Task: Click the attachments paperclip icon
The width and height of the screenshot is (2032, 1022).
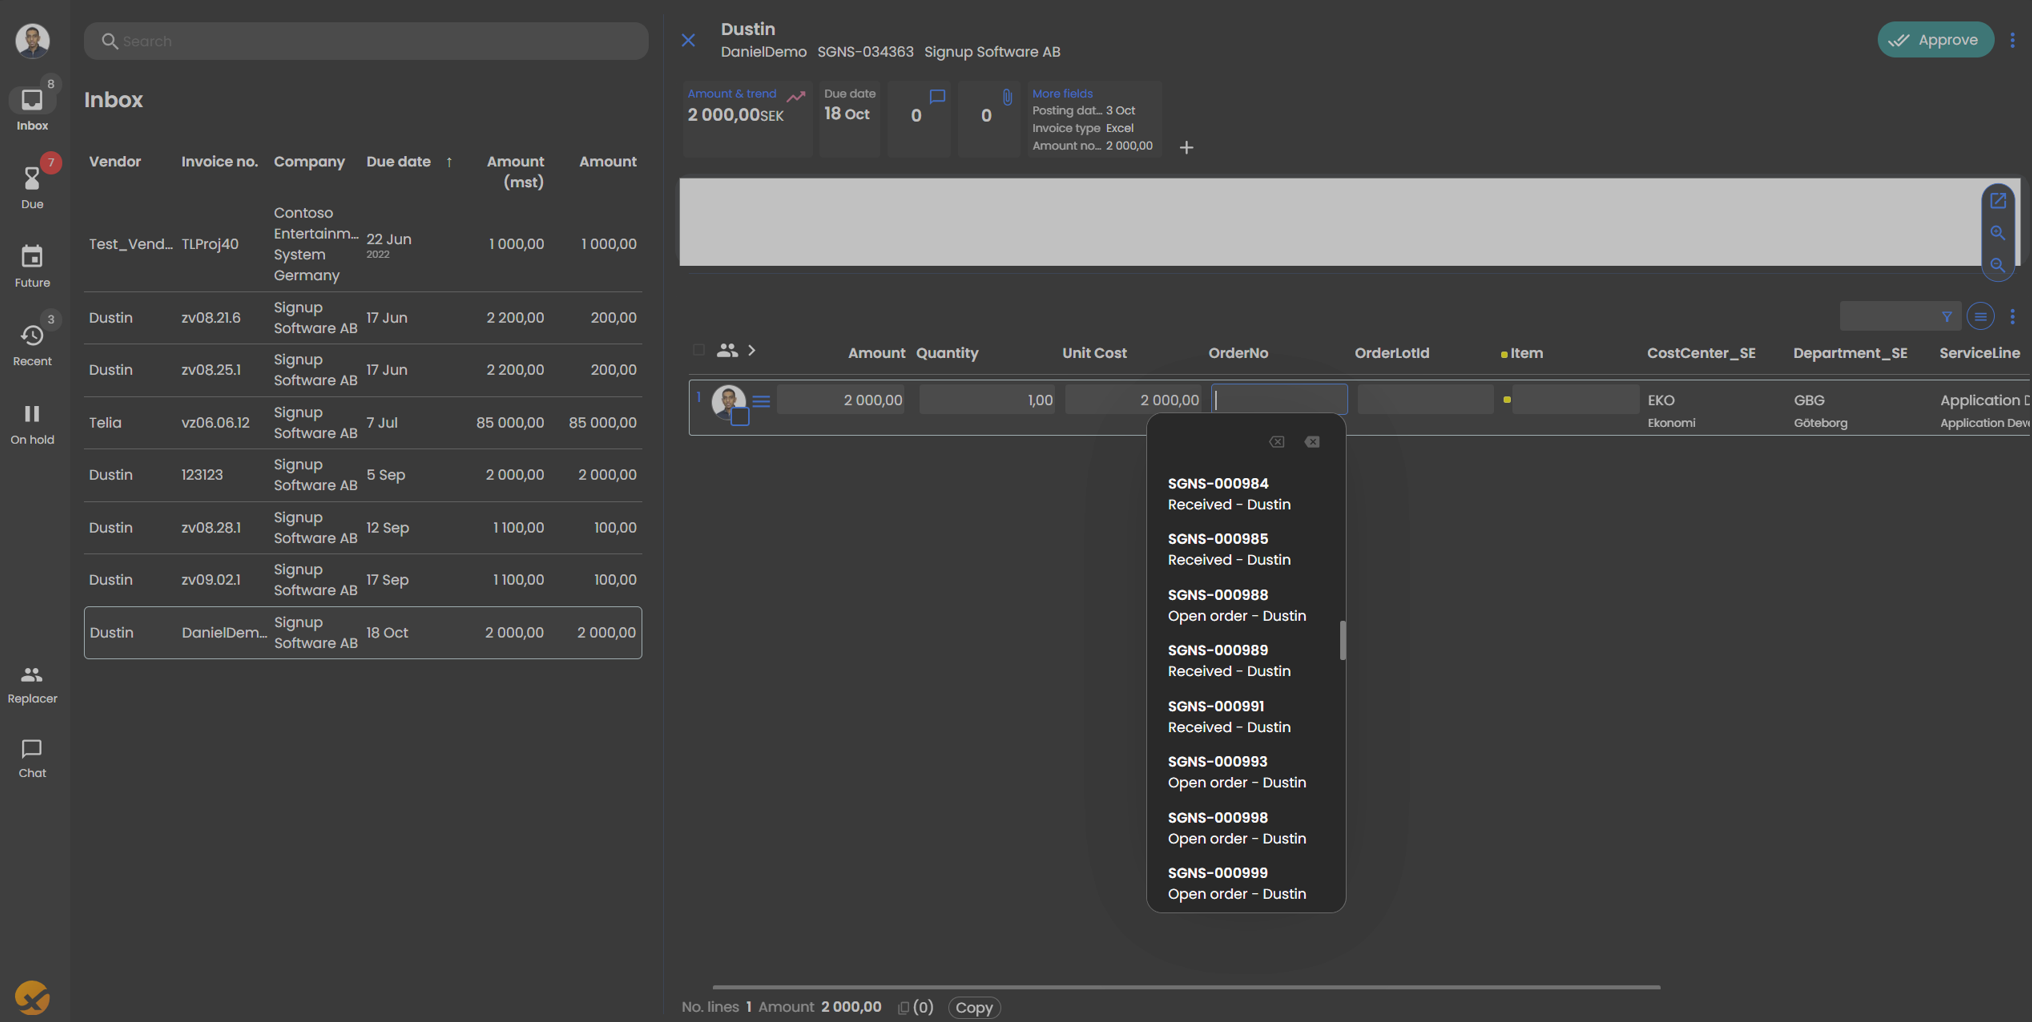Action: pyautogui.click(x=1007, y=97)
